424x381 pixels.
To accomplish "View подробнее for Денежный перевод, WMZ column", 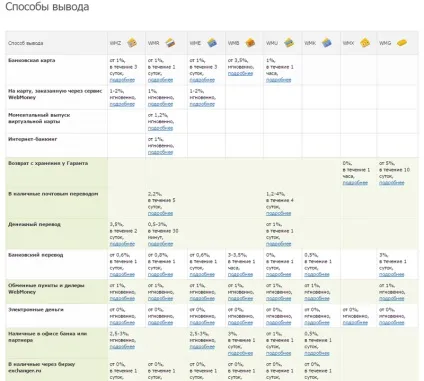I will coord(122,244).
